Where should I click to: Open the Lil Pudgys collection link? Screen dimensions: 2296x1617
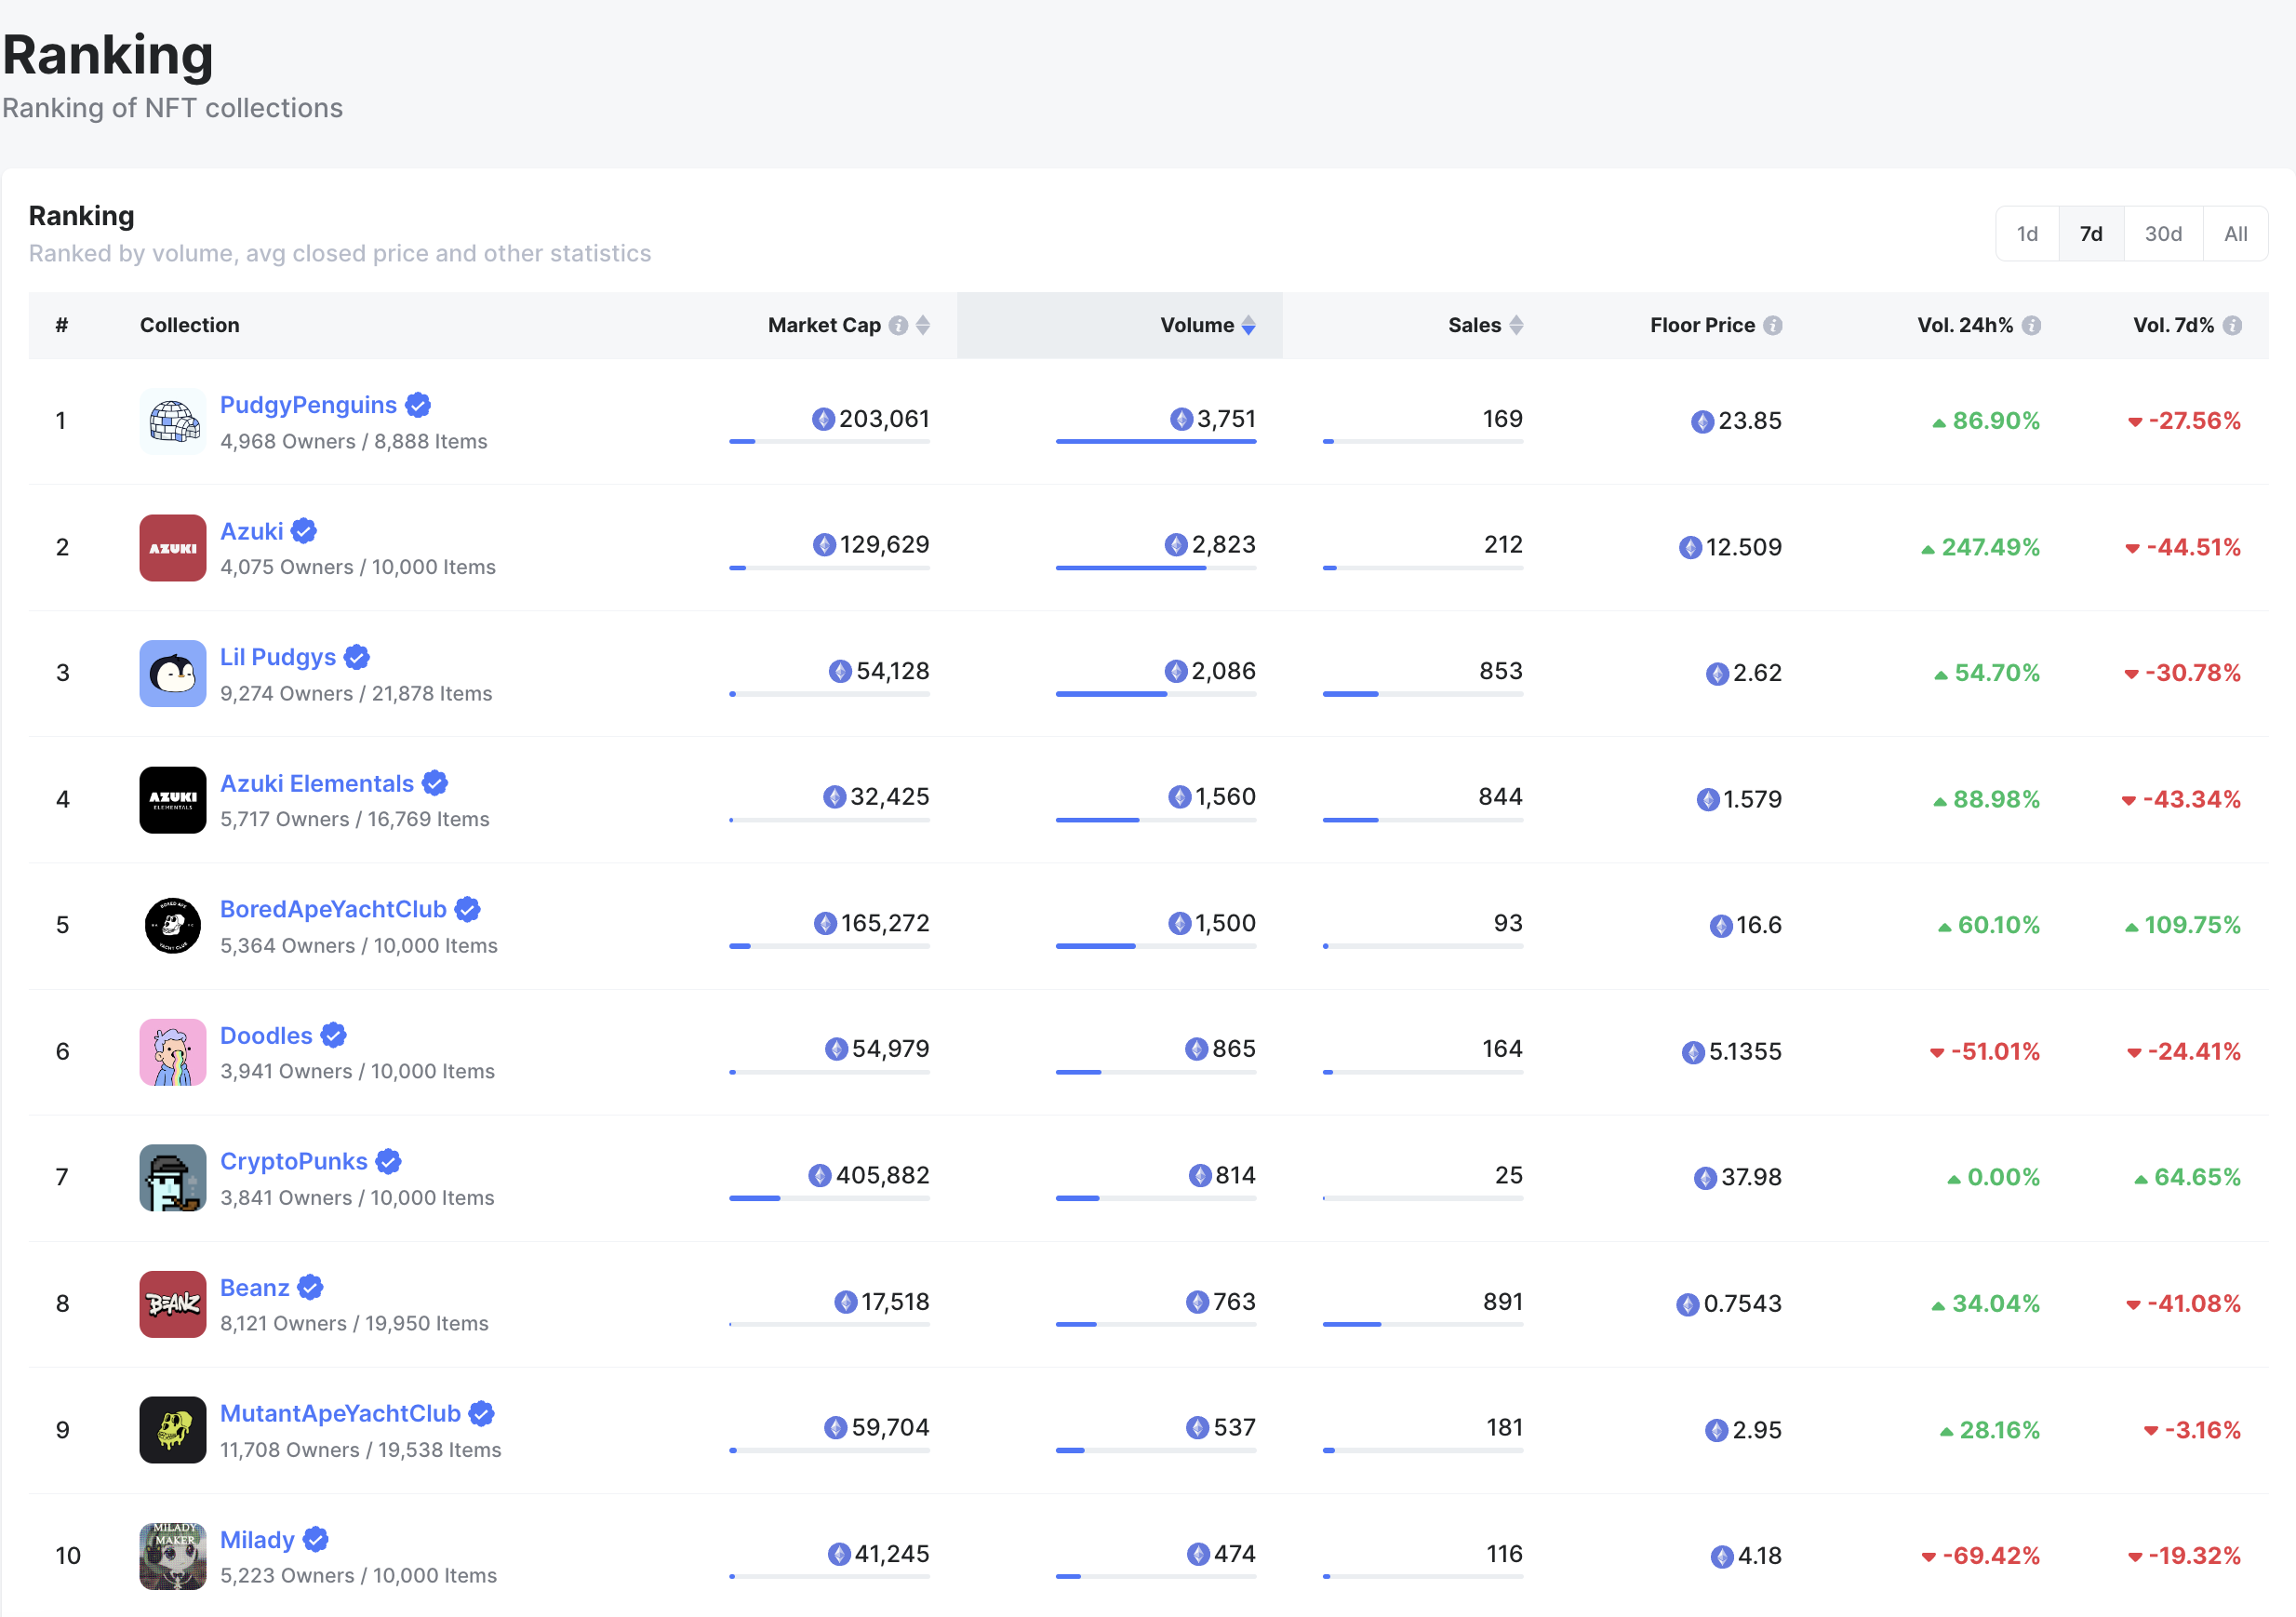[278, 657]
